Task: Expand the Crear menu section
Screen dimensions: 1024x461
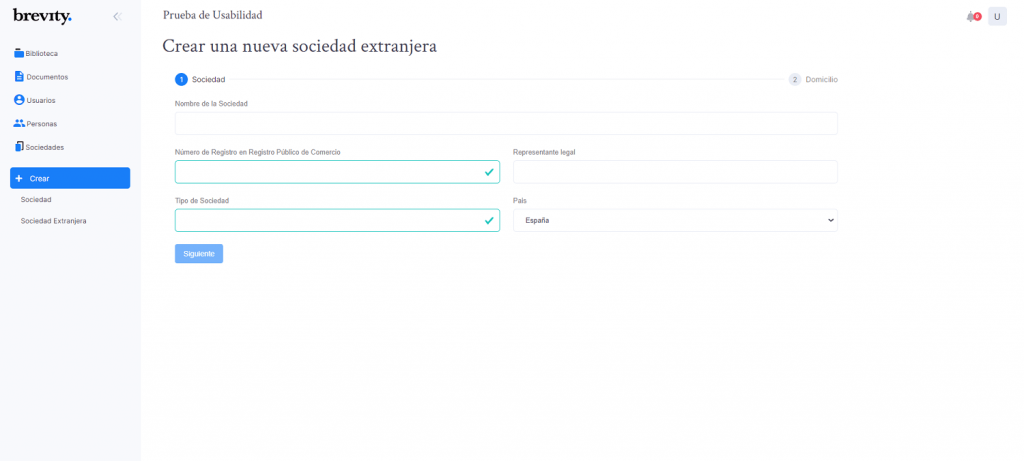Action: (70, 178)
